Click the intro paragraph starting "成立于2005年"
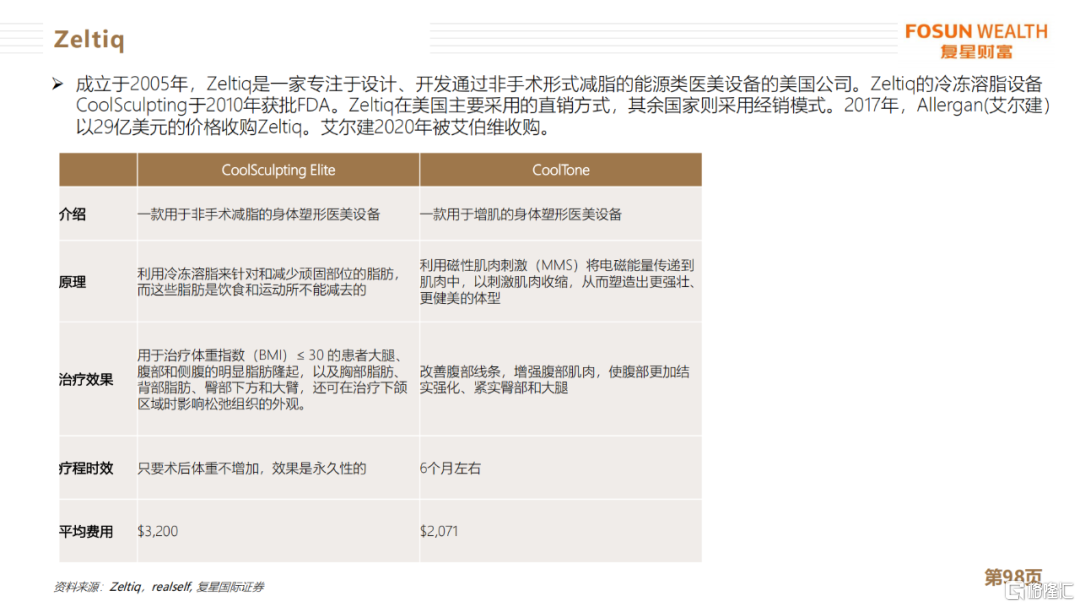The image size is (1080, 607). (x=563, y=105)
